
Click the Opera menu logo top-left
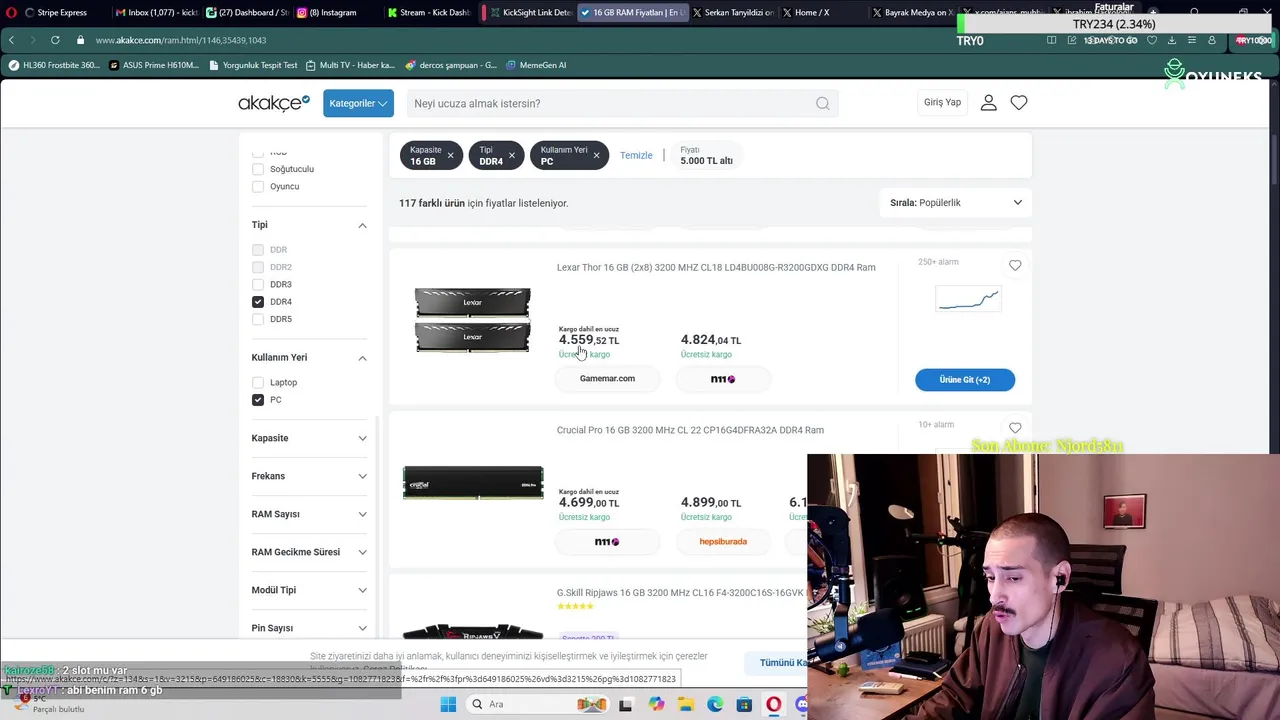click(x=11, y=12)
